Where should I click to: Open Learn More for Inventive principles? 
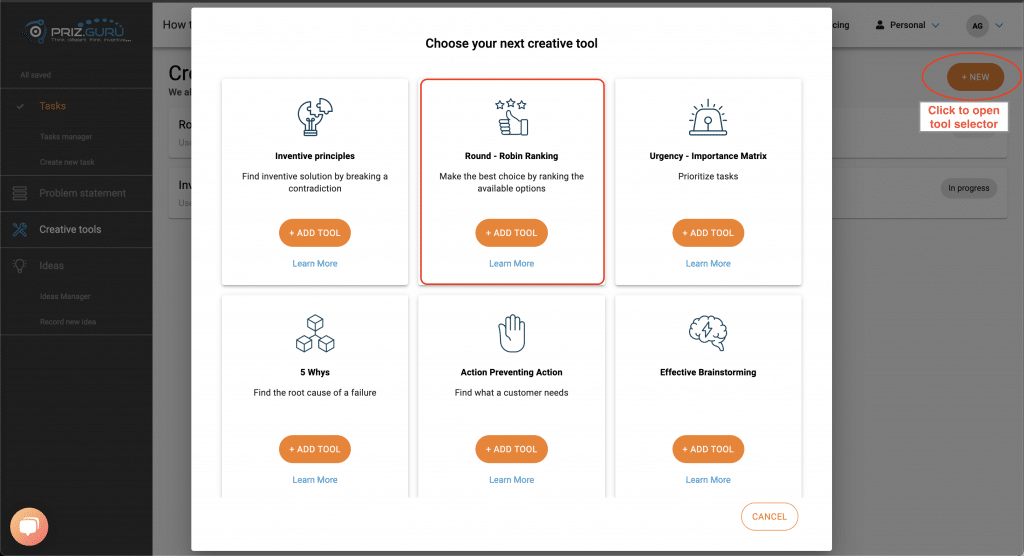315,263
